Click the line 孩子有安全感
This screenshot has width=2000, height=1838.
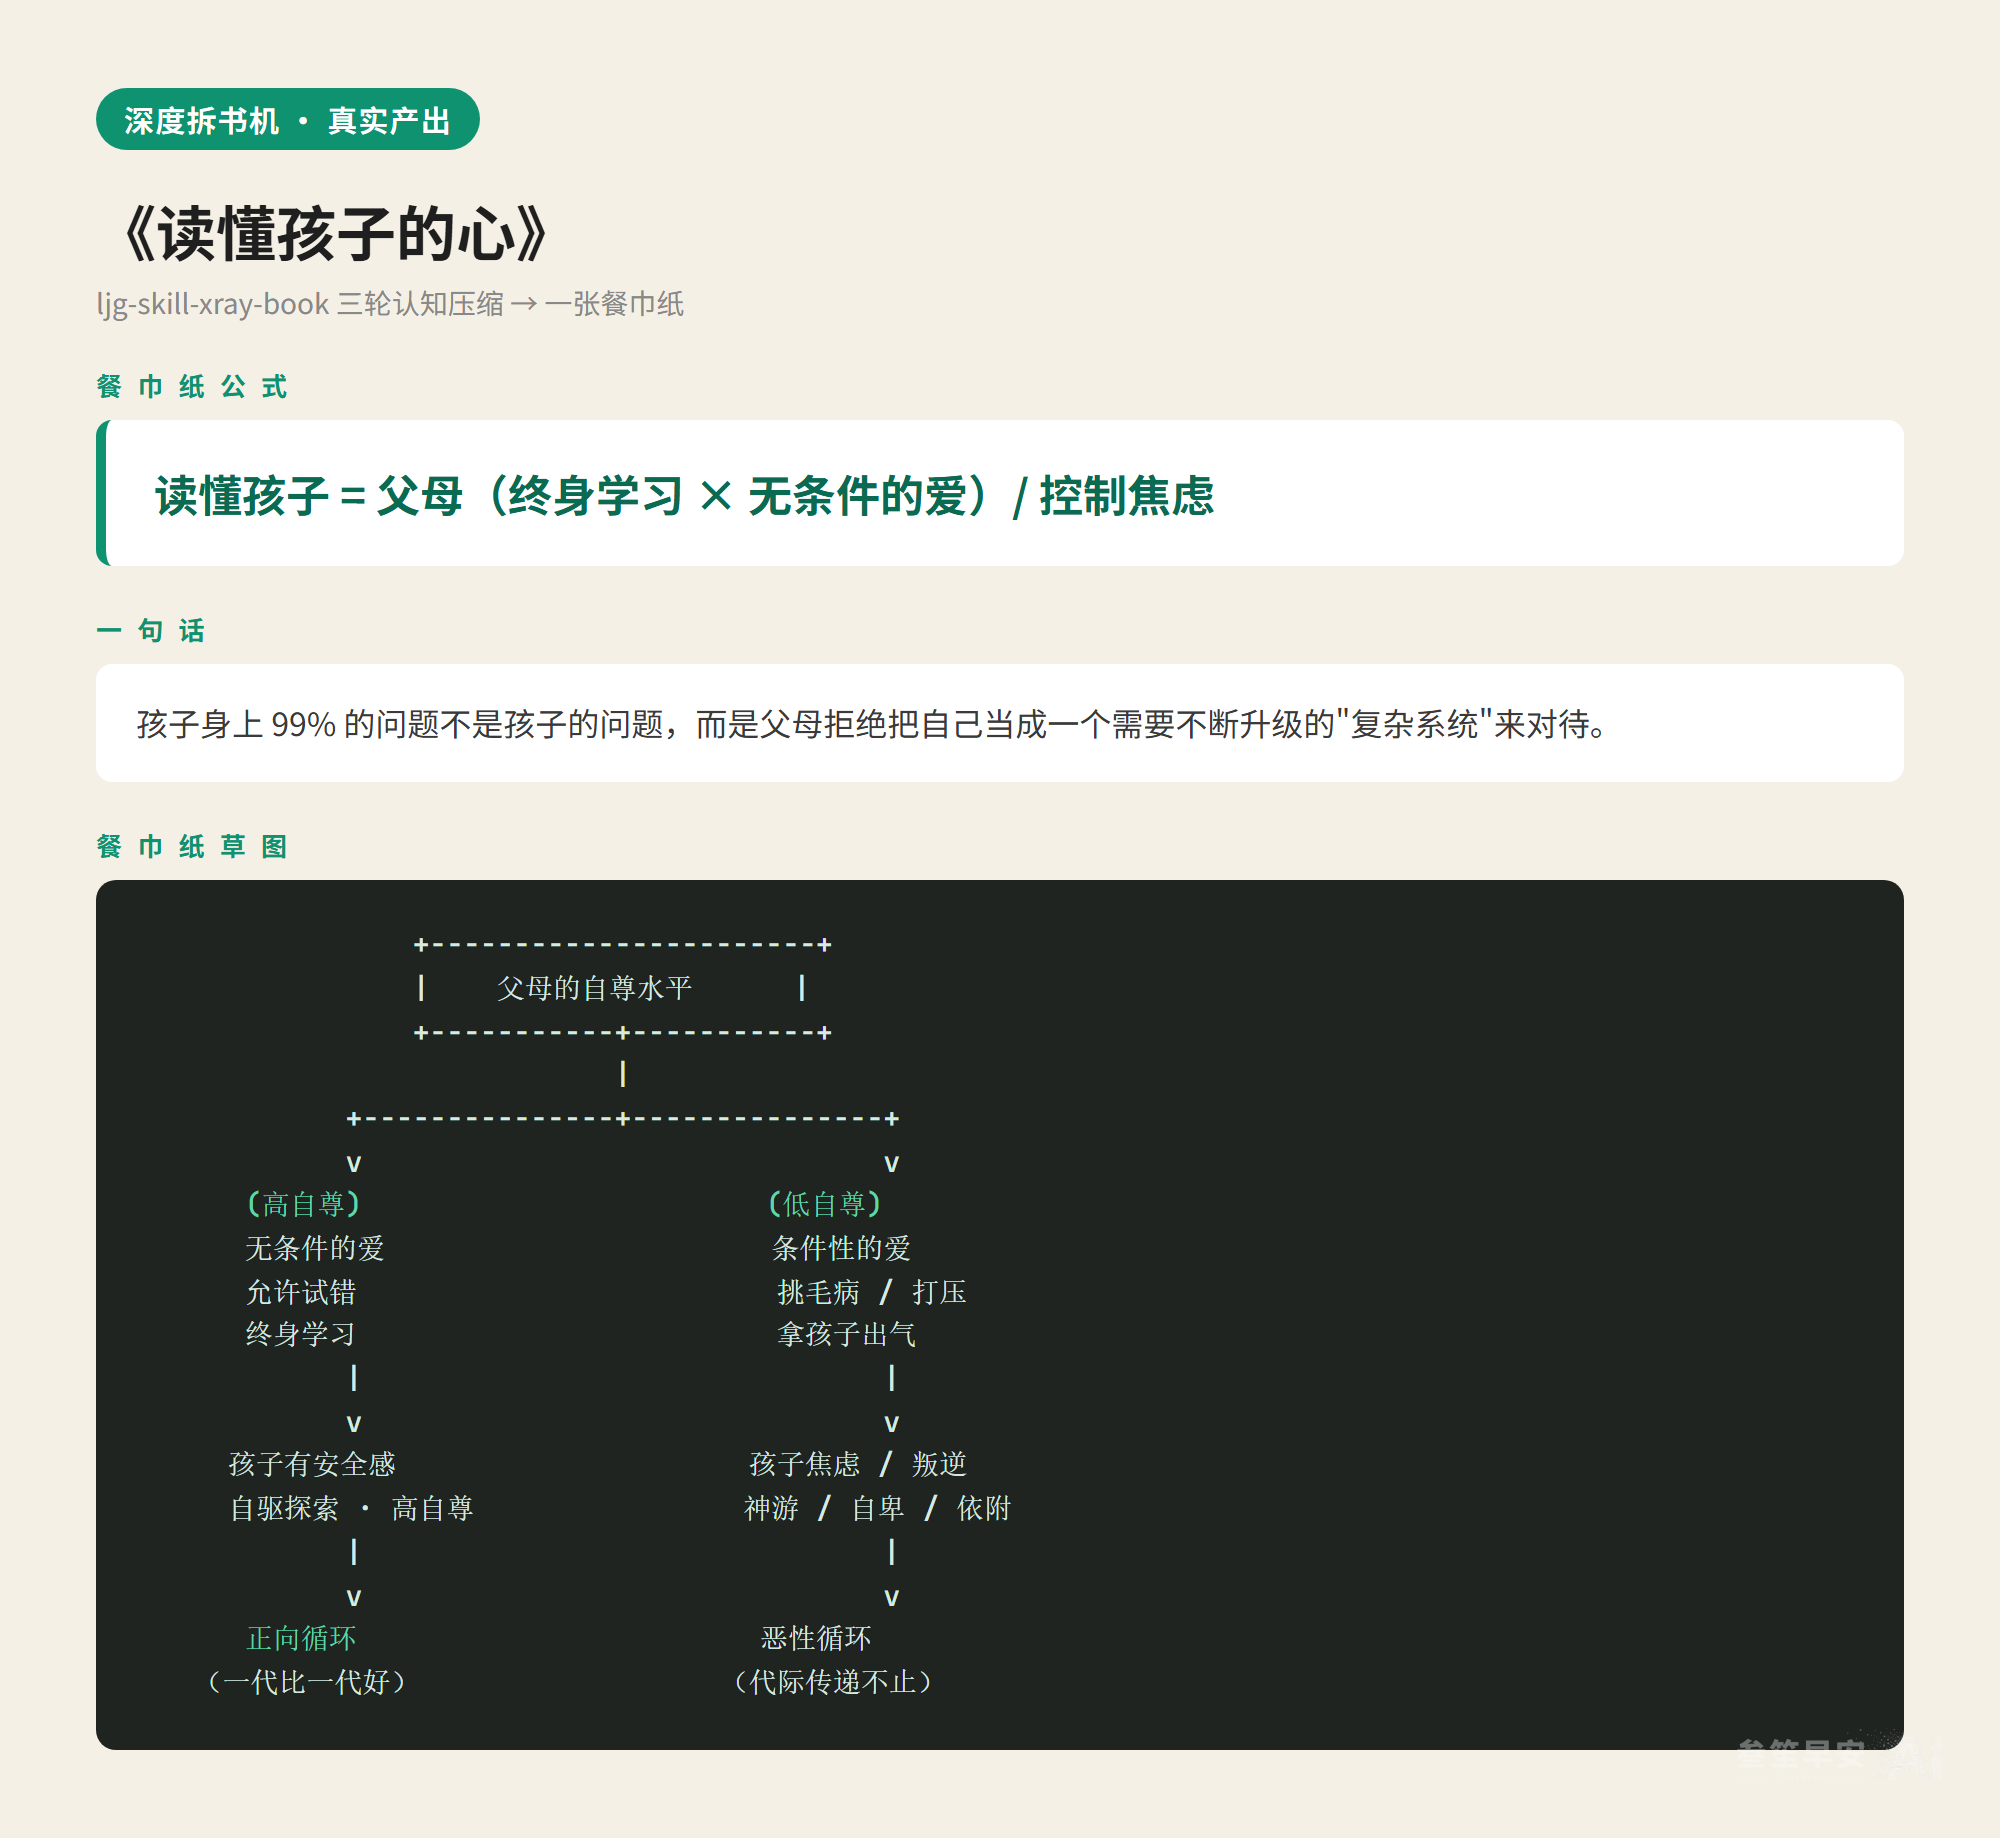pos(312,1464)
